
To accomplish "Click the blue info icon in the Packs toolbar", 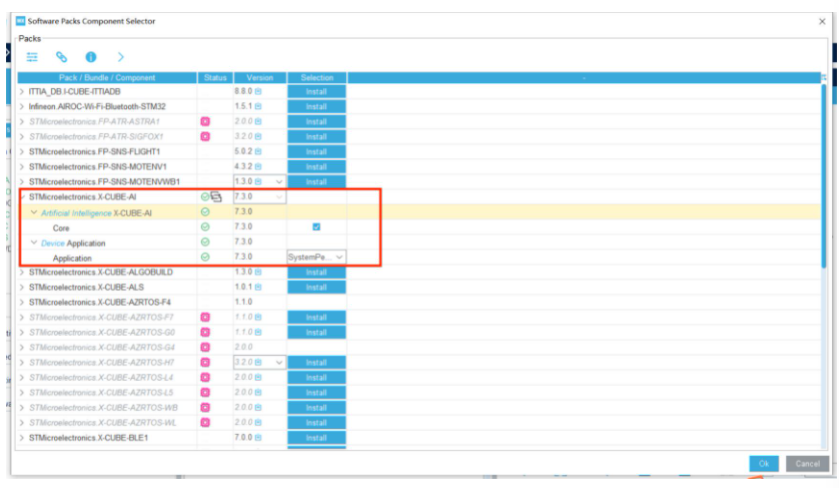I will [91, 57].
